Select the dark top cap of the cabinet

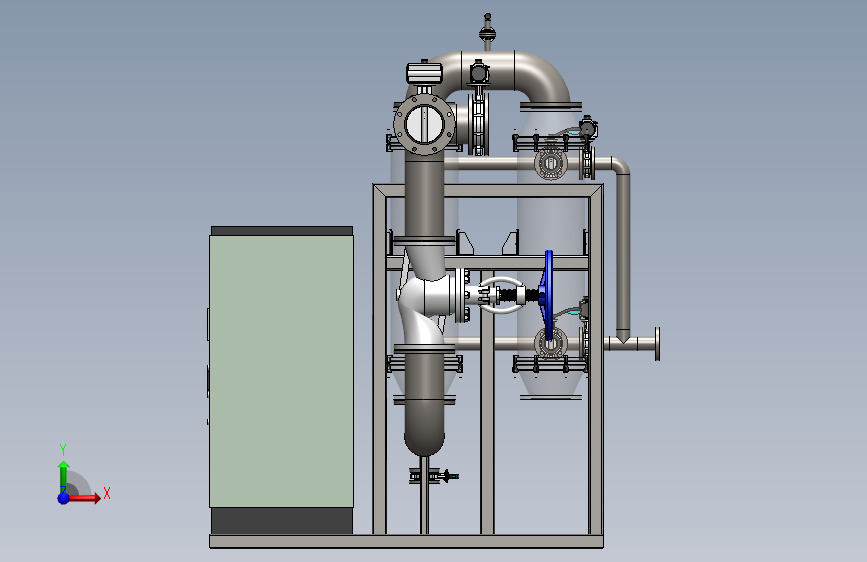281,230
